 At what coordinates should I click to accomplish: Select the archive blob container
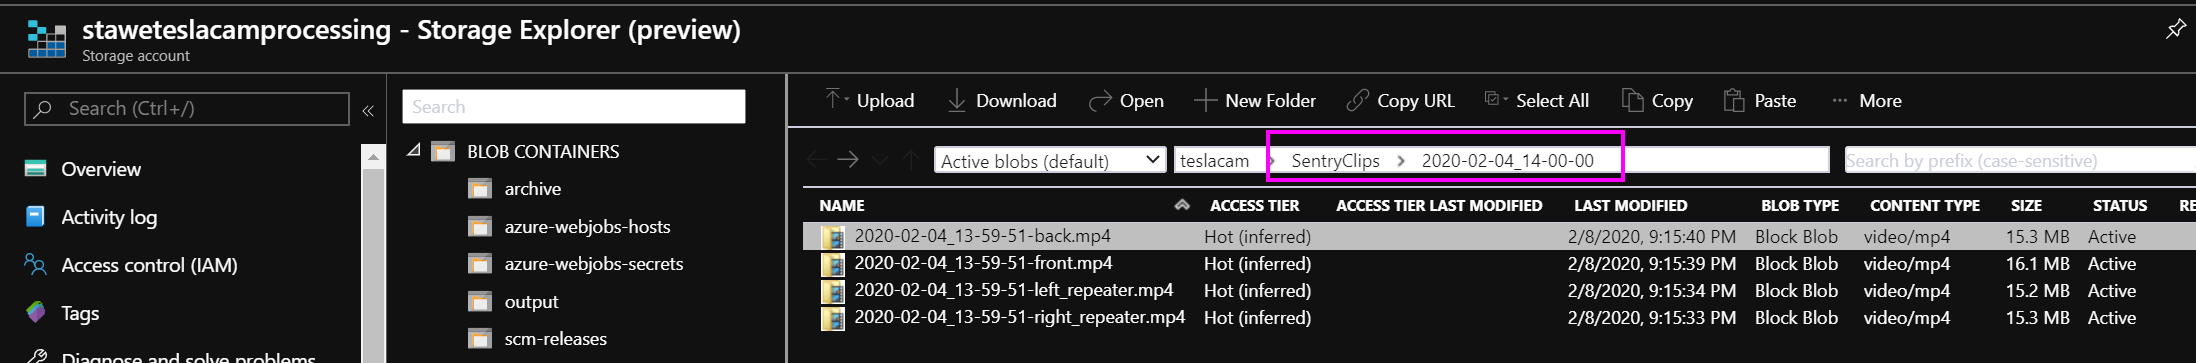[x=532, y=189]
